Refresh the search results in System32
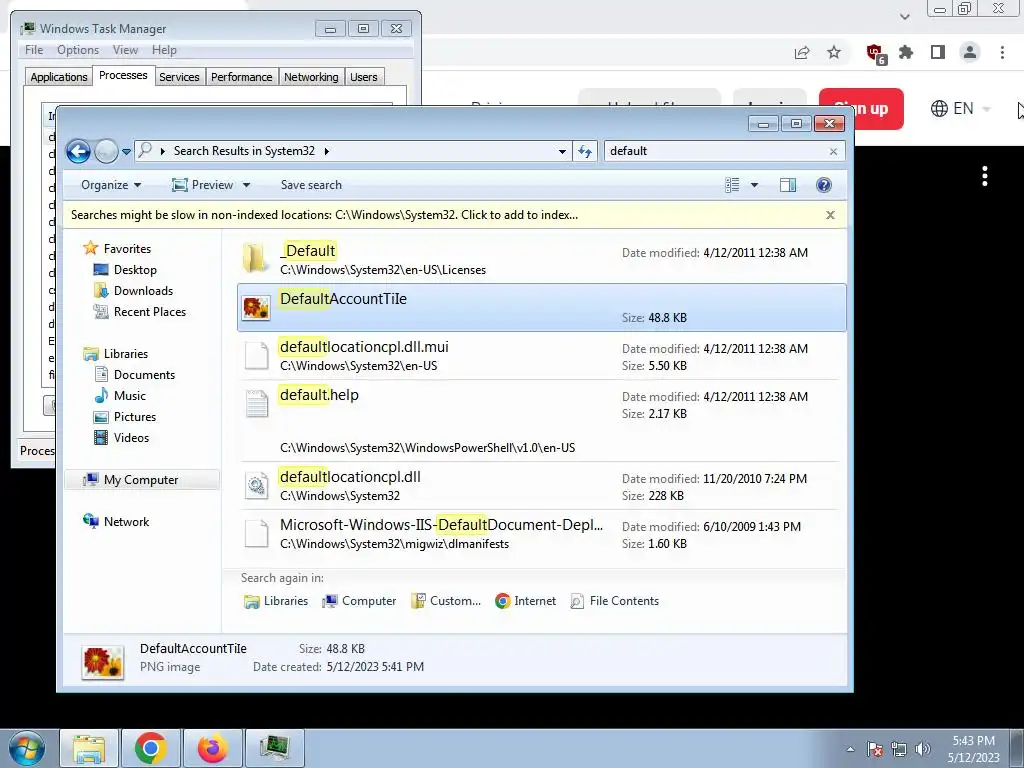This screenshot has height=768, width=1024. click(584, 152)
